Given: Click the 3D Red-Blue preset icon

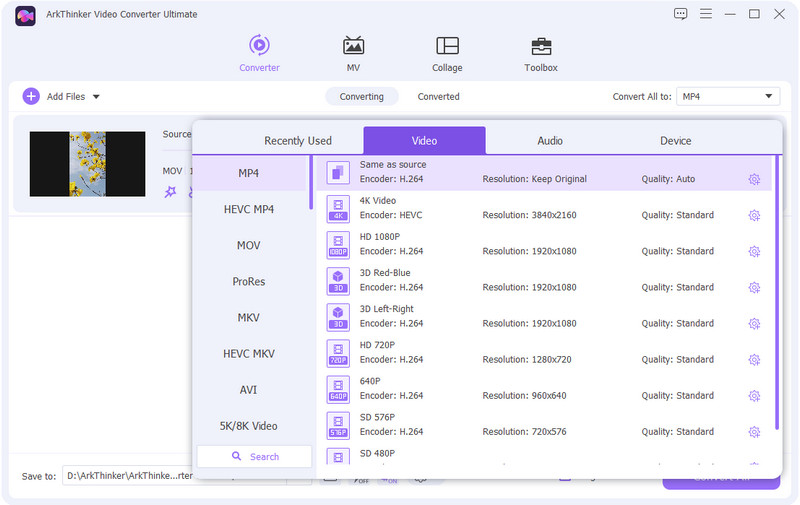Looking at the screenshot, I should tap(338, 282).
